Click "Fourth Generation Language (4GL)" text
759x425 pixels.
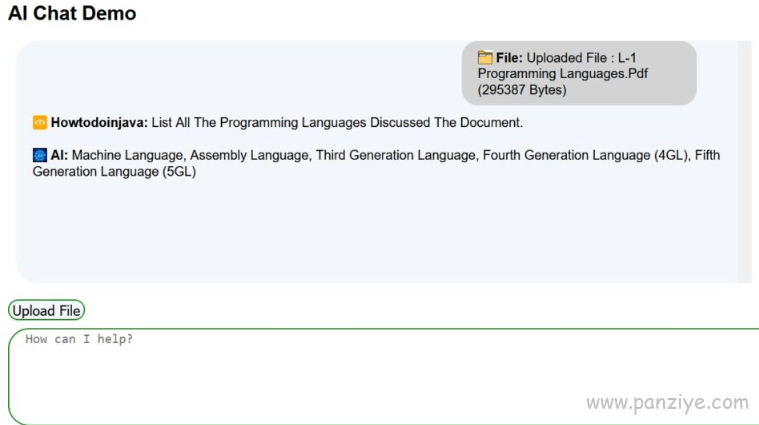tap(585, 155)
